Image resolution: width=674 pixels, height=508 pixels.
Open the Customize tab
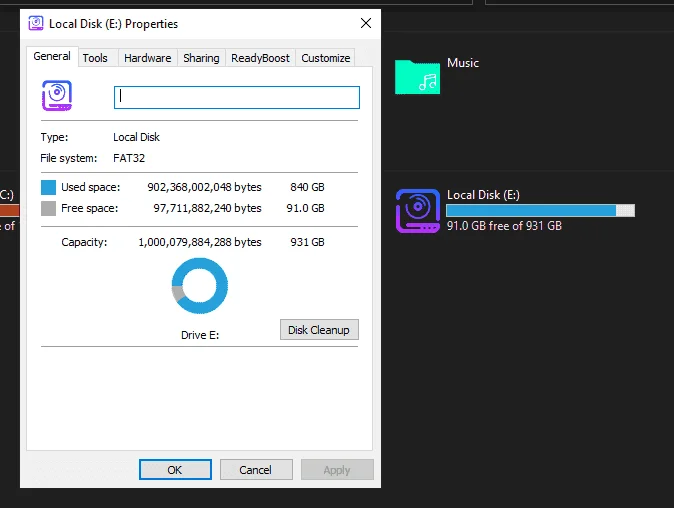tap(325, 58)
